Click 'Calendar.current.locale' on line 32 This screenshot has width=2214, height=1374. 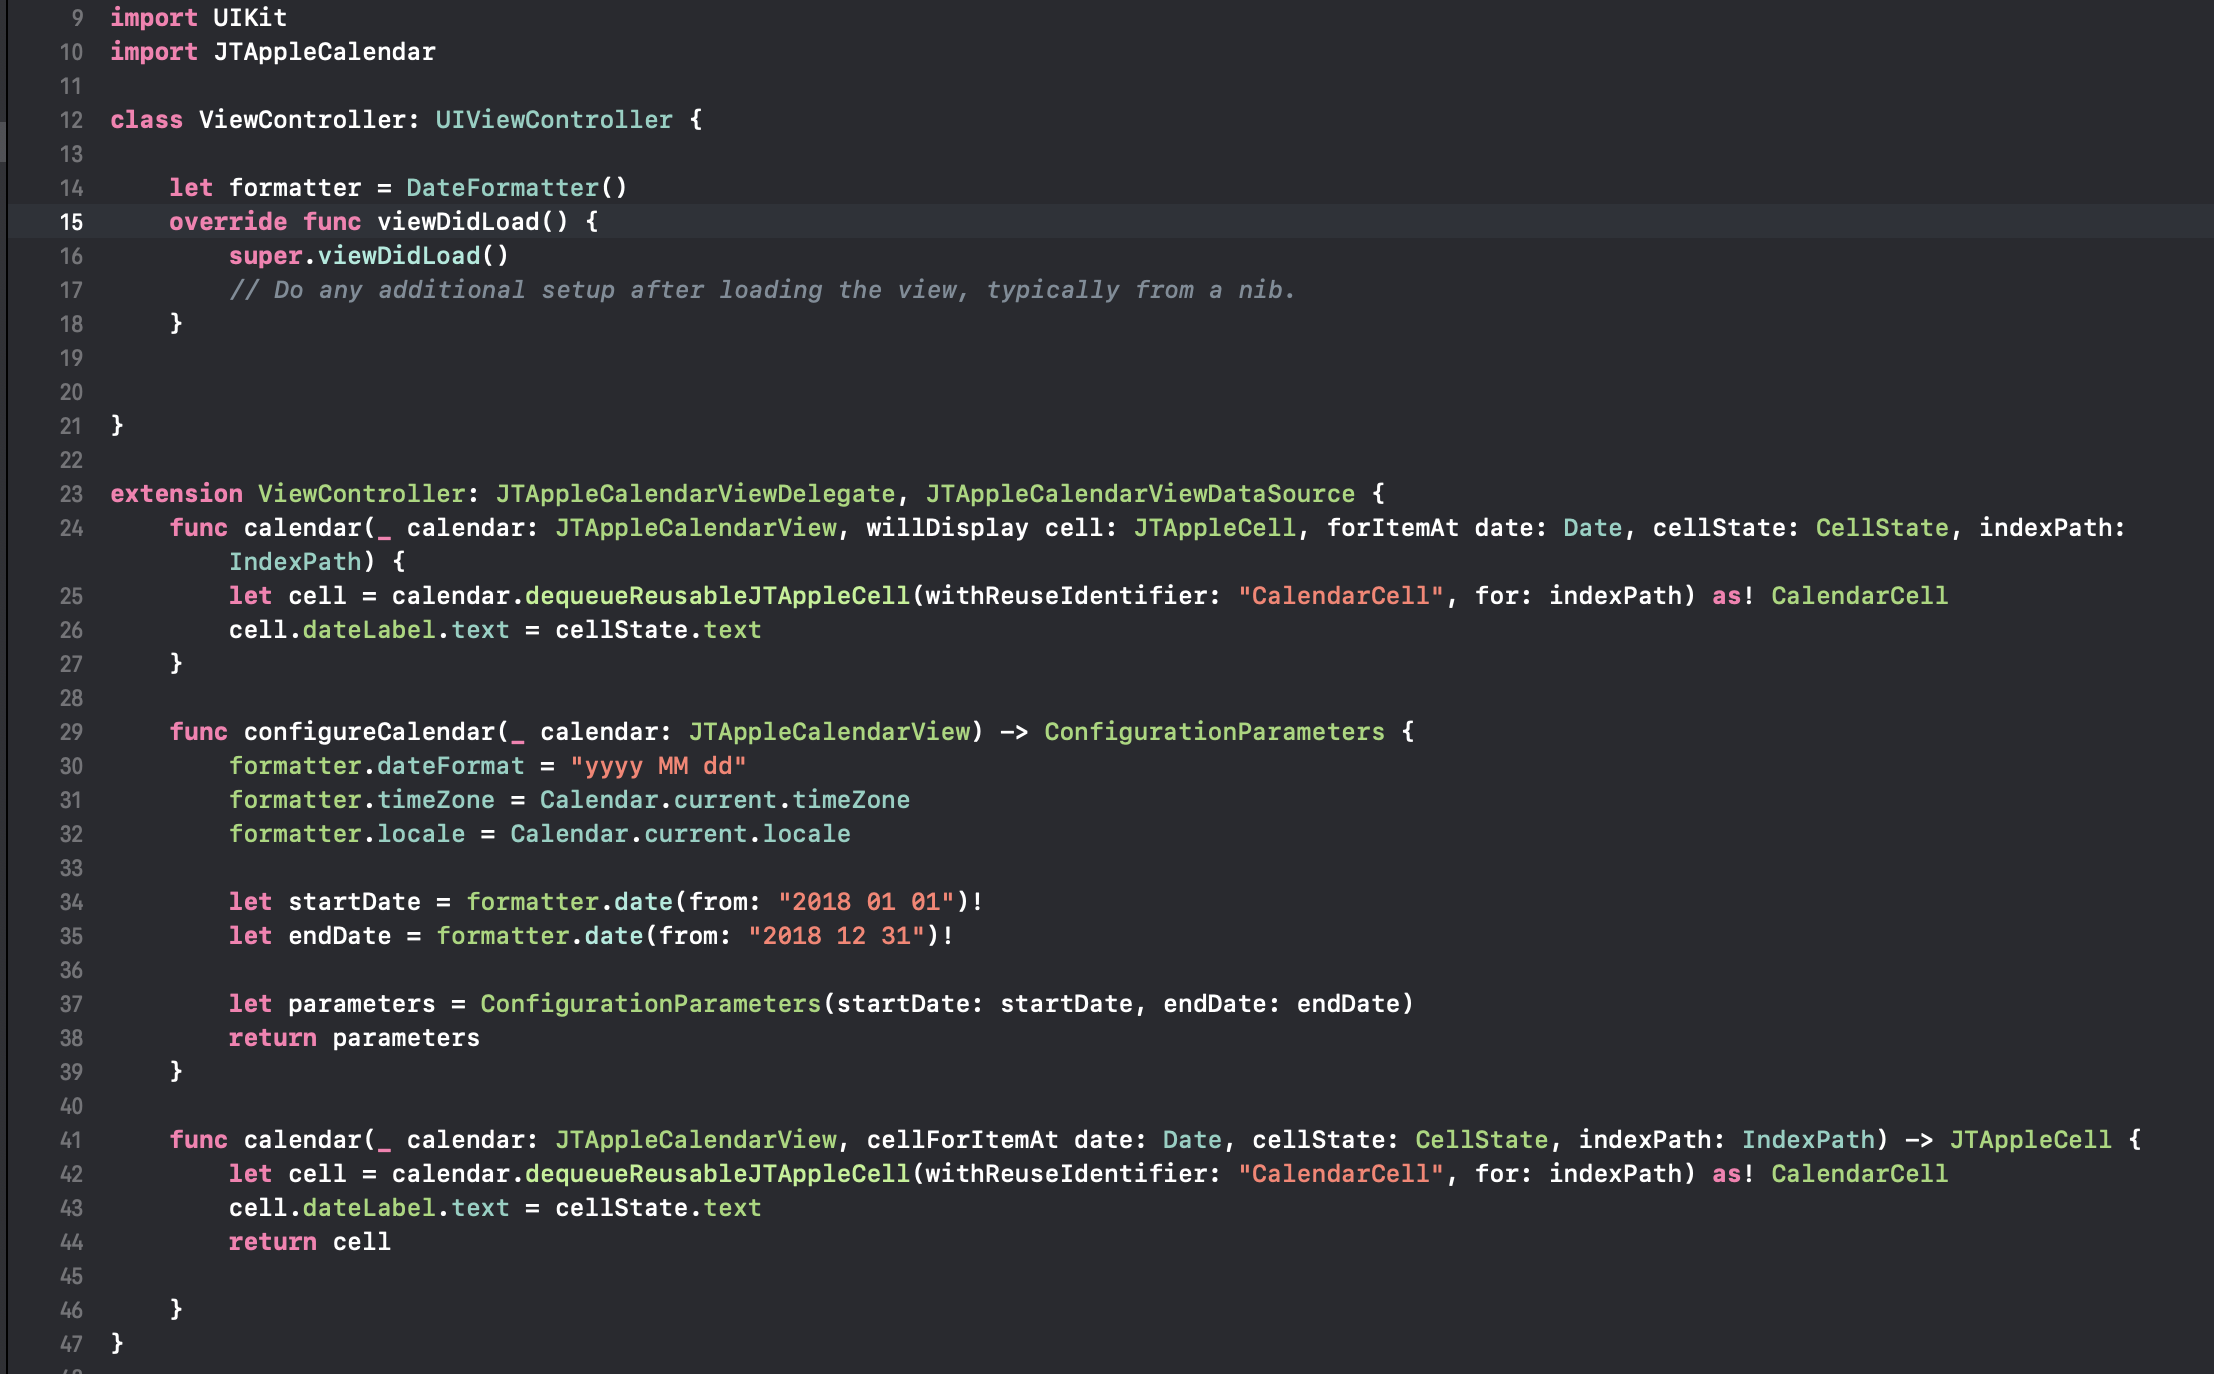pos(680,834)
